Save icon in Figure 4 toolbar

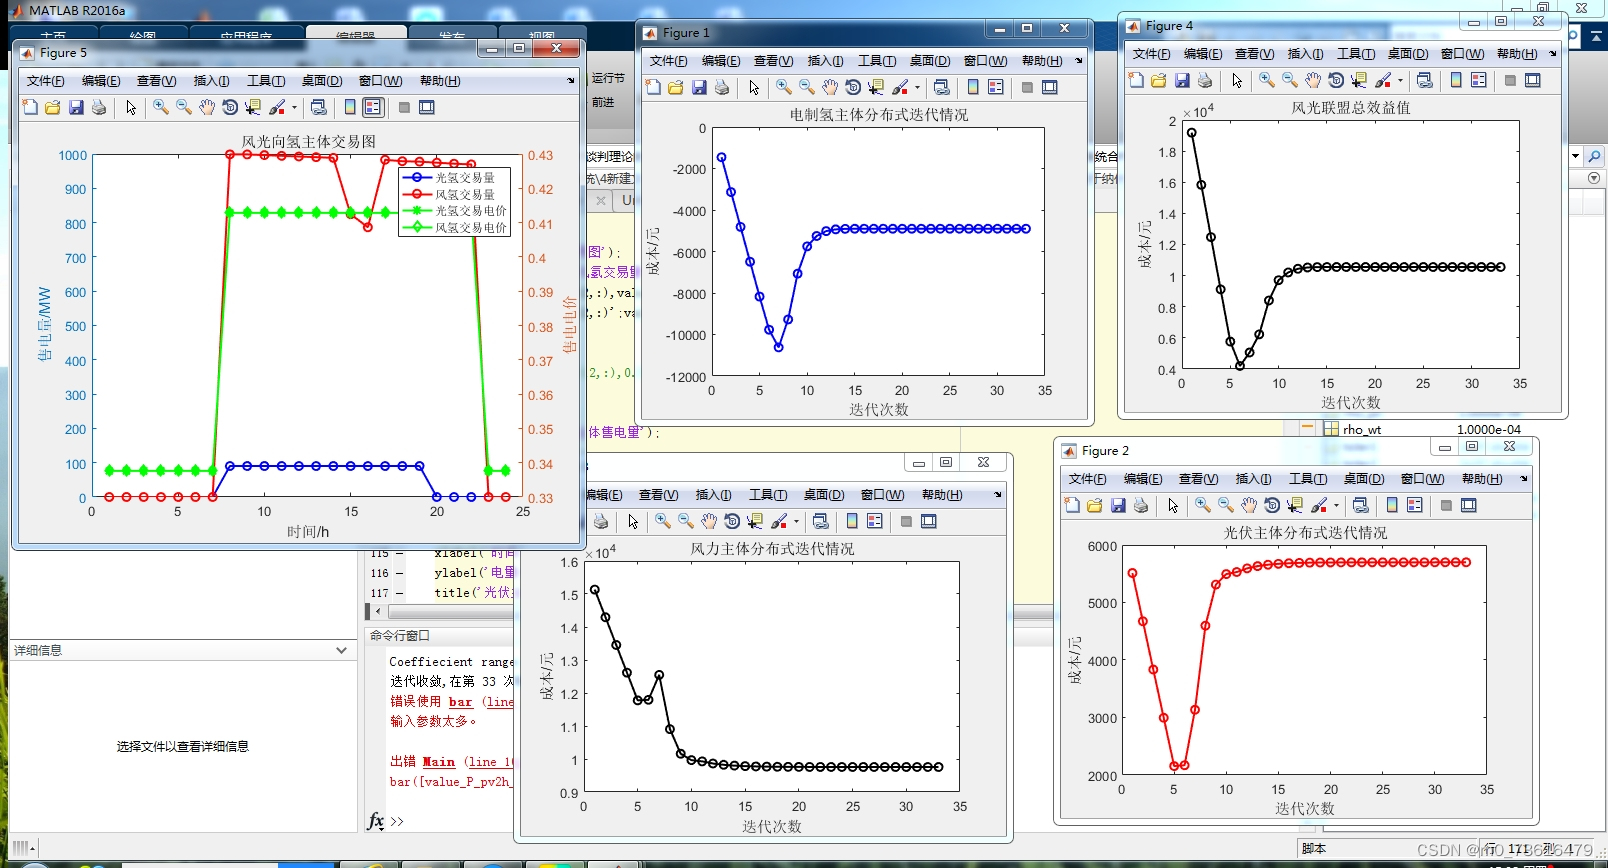[1182, 80]
